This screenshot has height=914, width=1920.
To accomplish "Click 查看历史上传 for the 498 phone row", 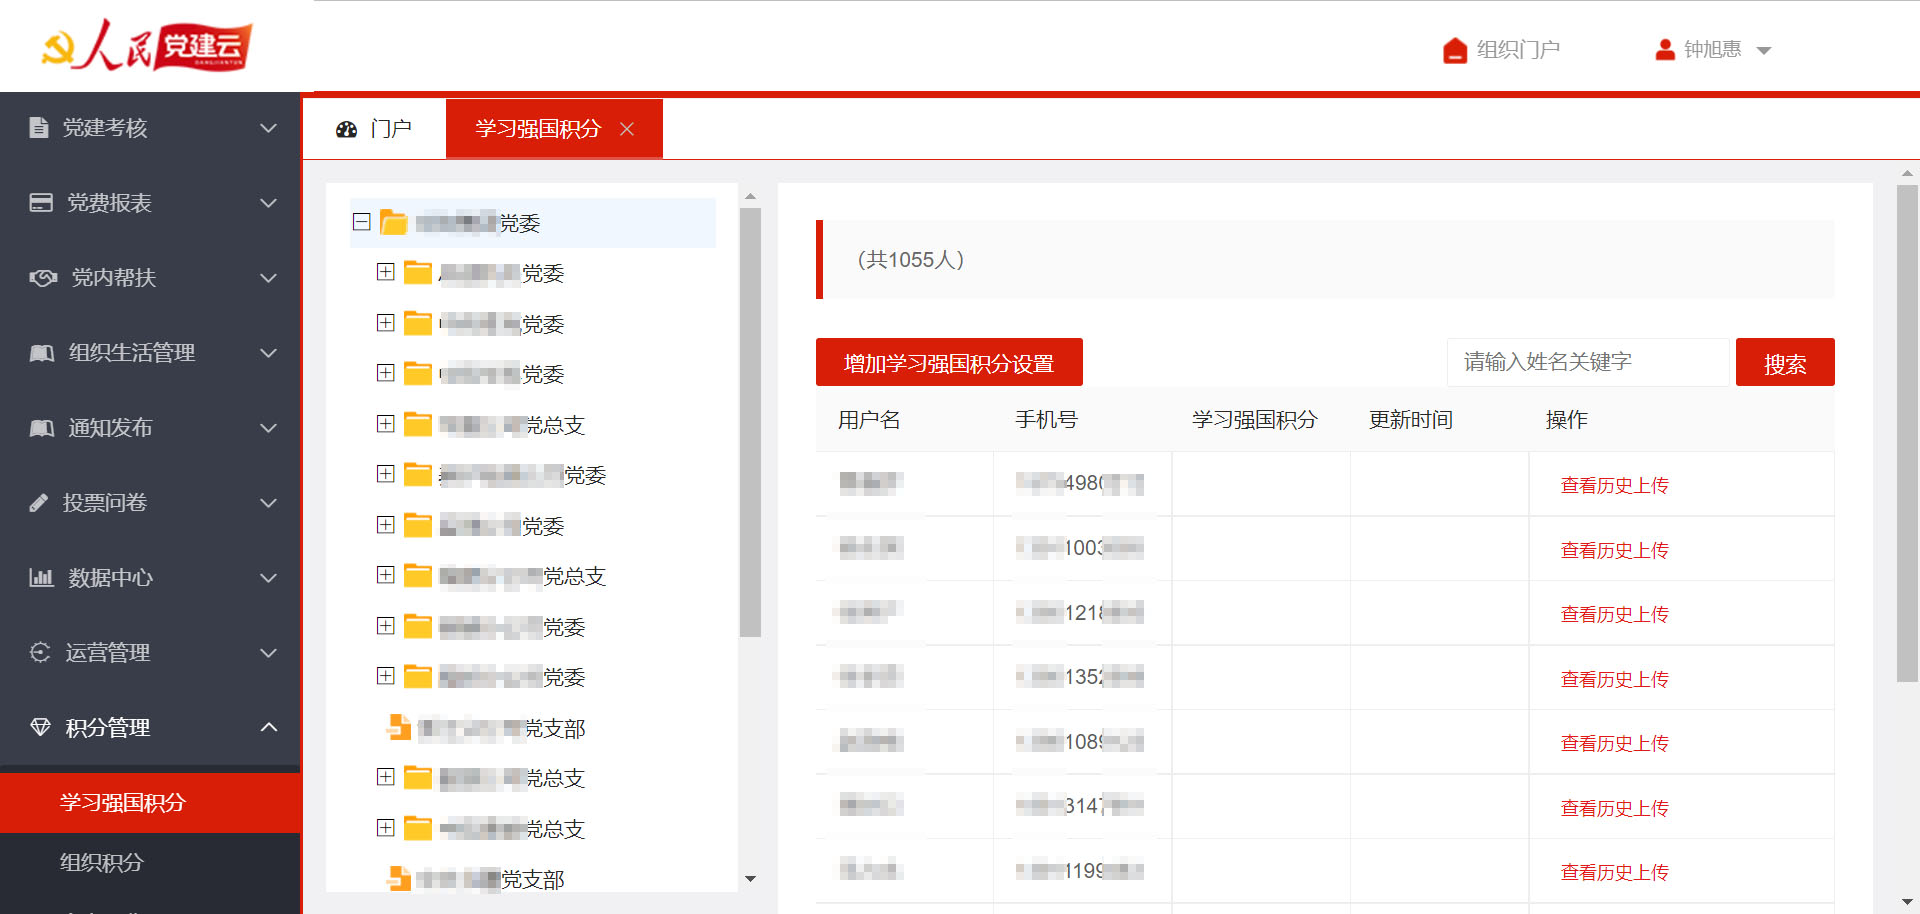I will [x=1614, y=485].
